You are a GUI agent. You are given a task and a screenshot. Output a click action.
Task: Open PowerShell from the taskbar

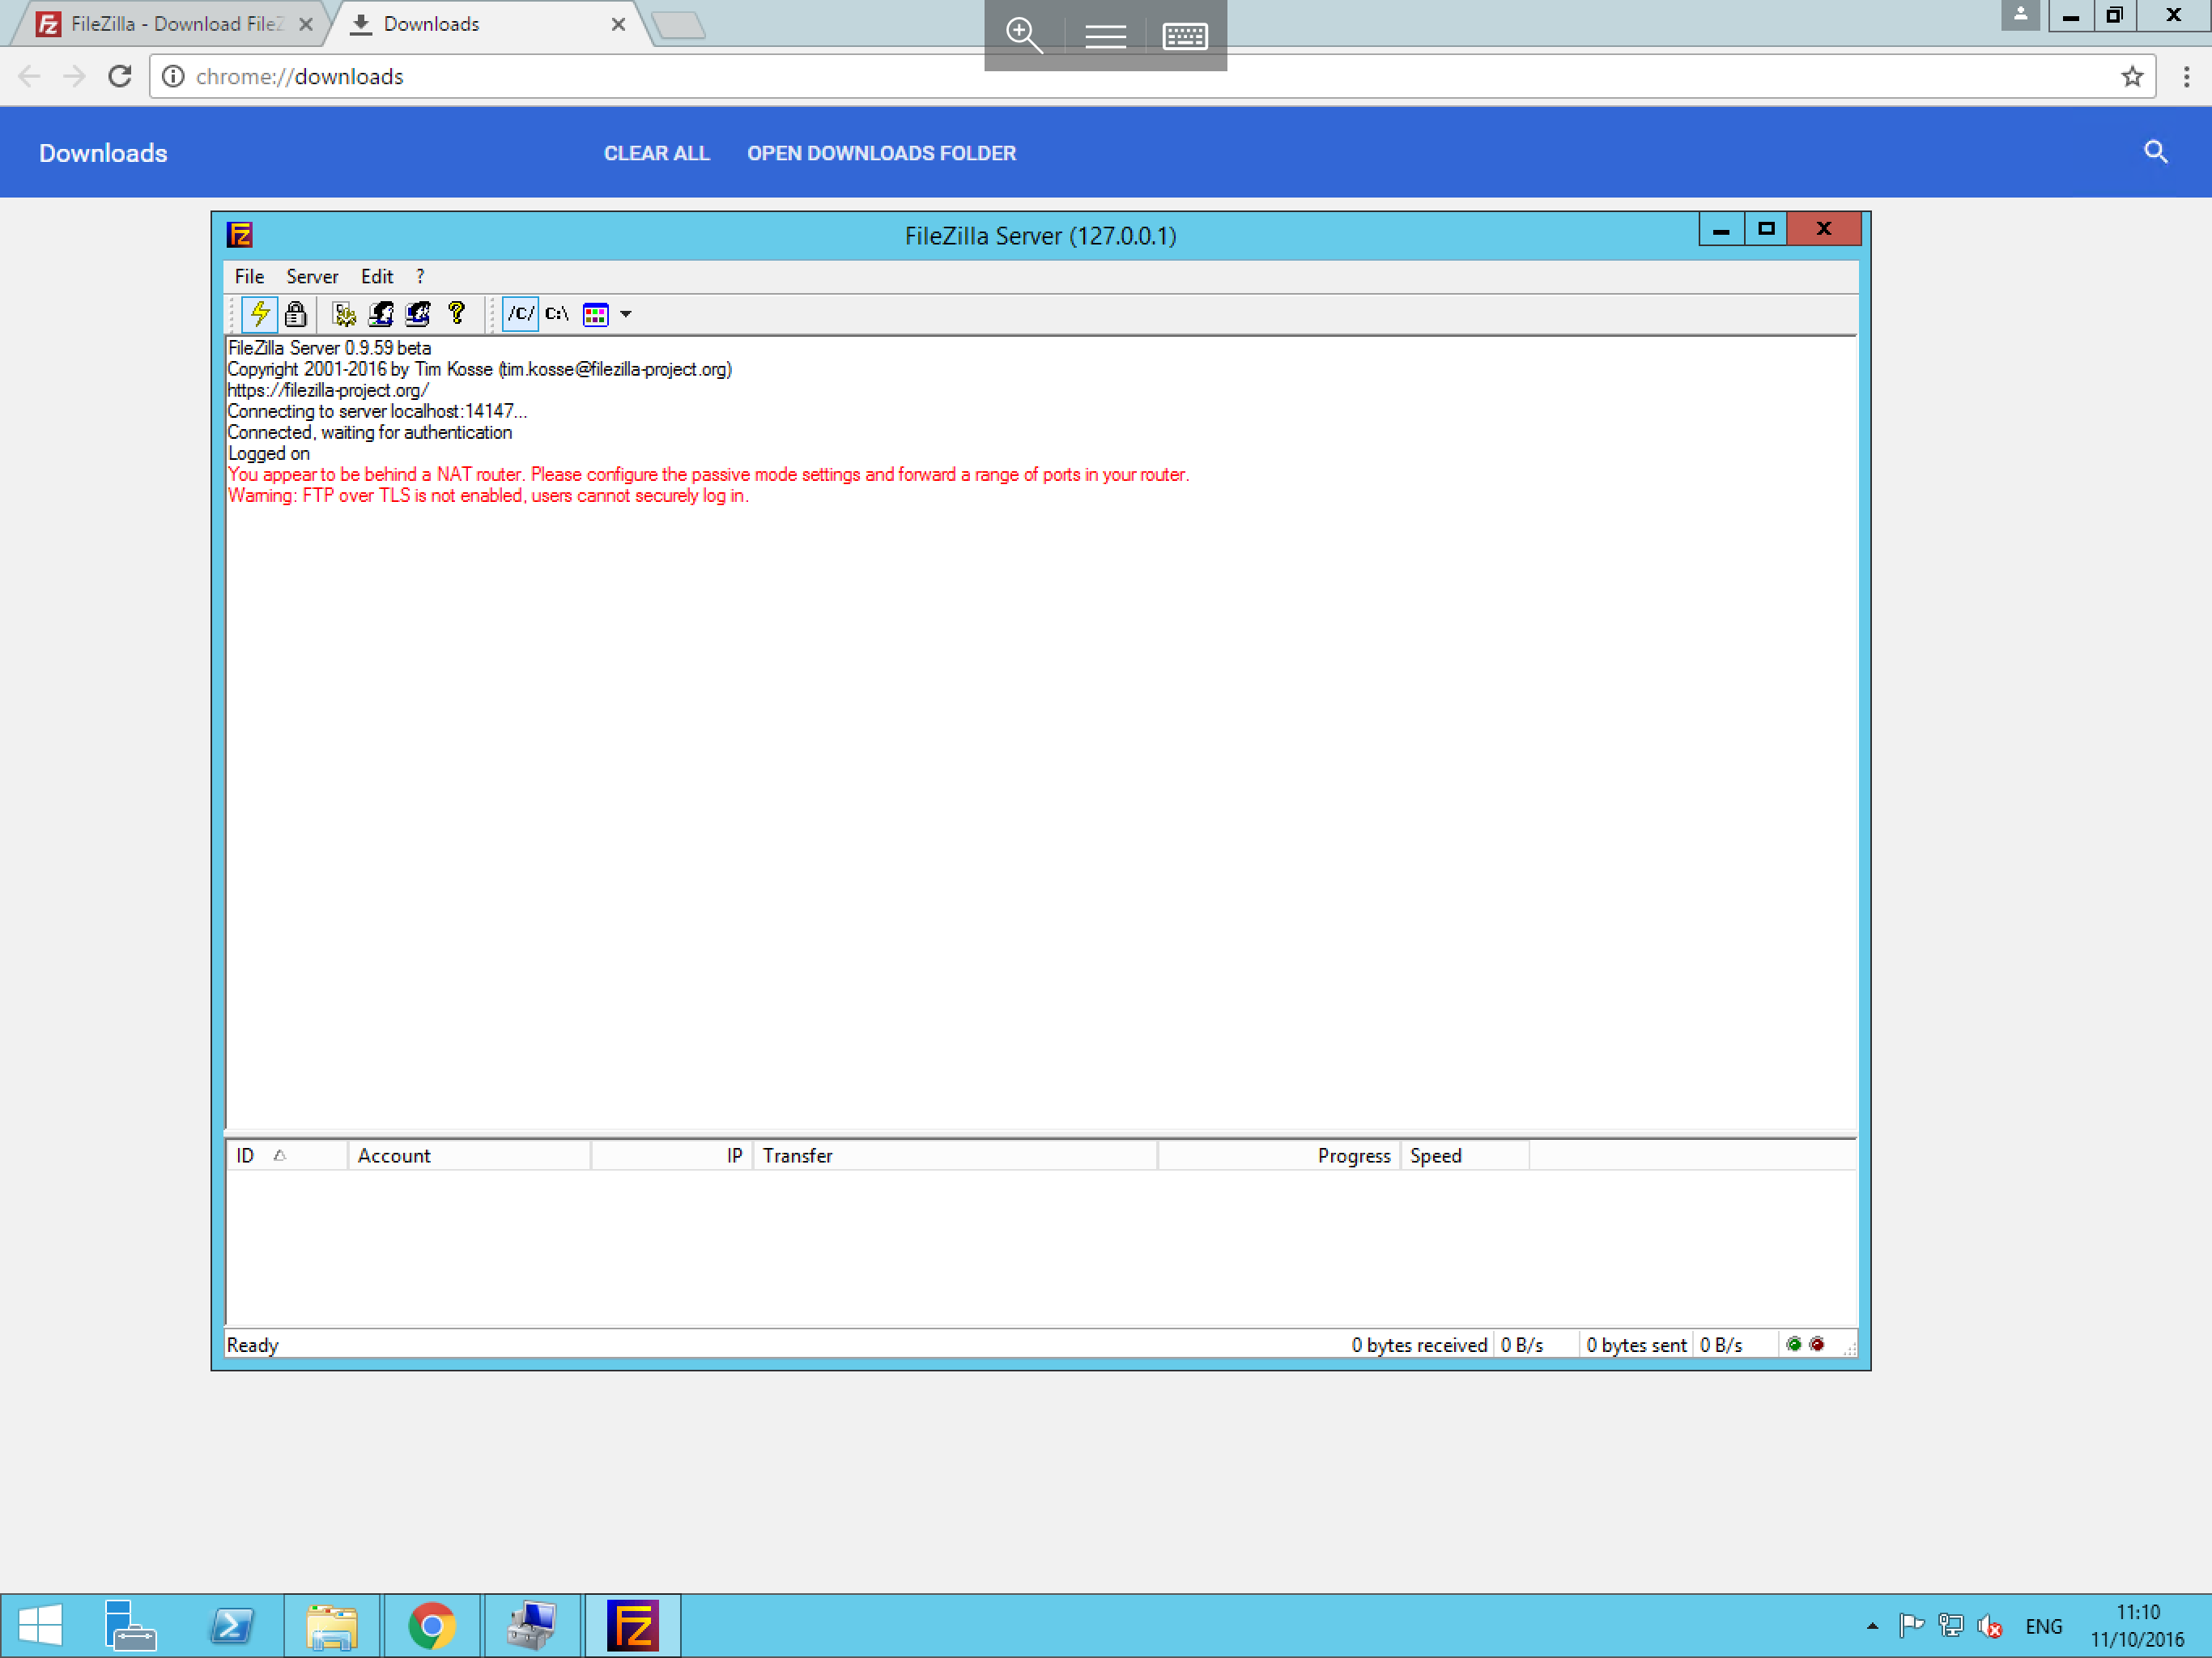point(232,1625)
